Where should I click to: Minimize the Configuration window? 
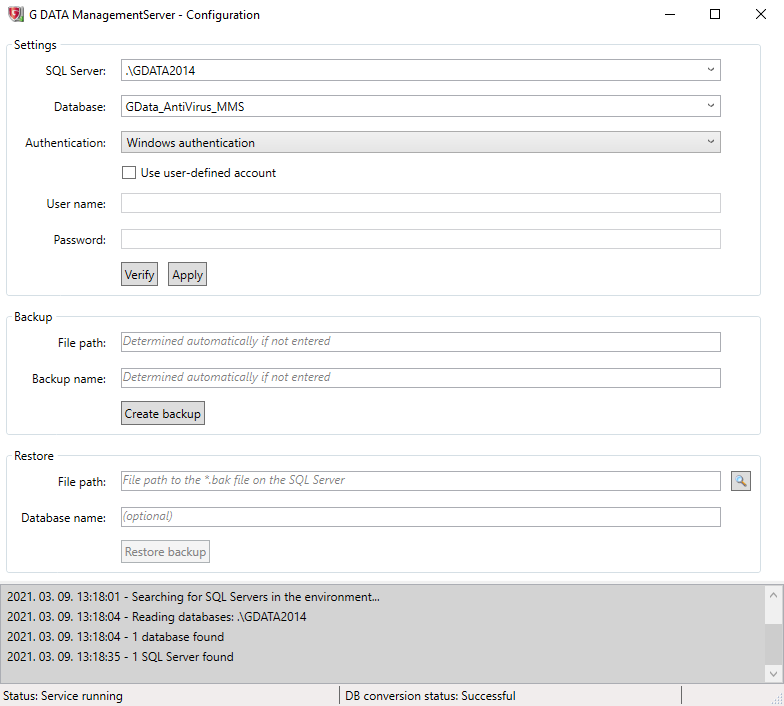pyautogui.click(x=670, y=14)
